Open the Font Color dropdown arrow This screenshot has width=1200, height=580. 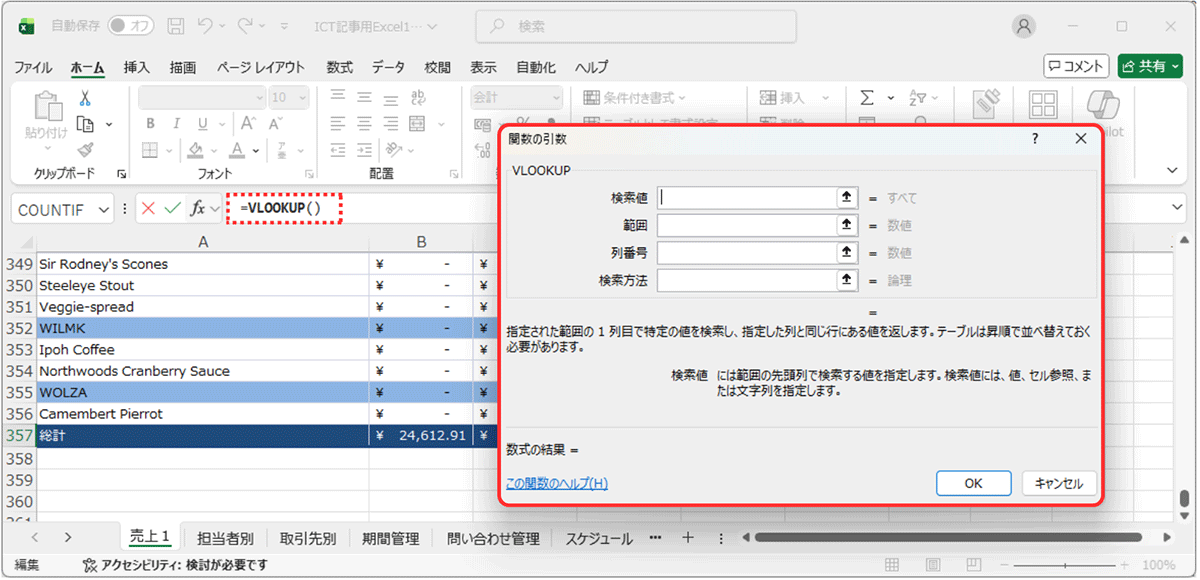tap(256, 151)
